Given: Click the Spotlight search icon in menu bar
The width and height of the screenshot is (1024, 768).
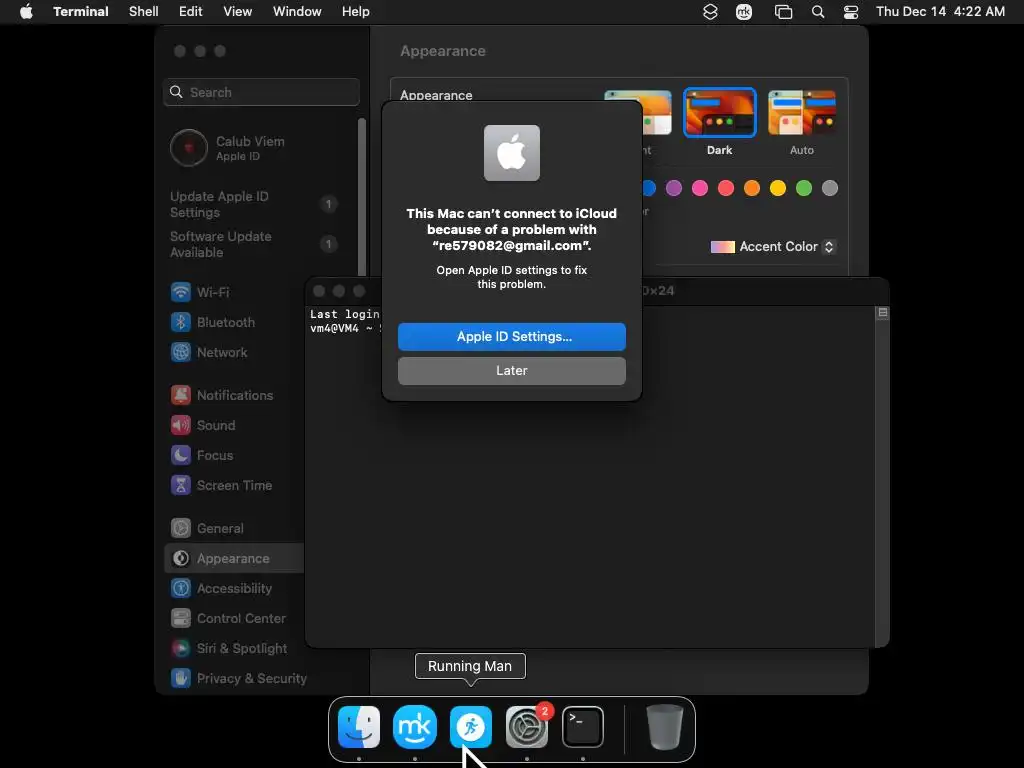Looking at the screenshot, I should 818,12.
